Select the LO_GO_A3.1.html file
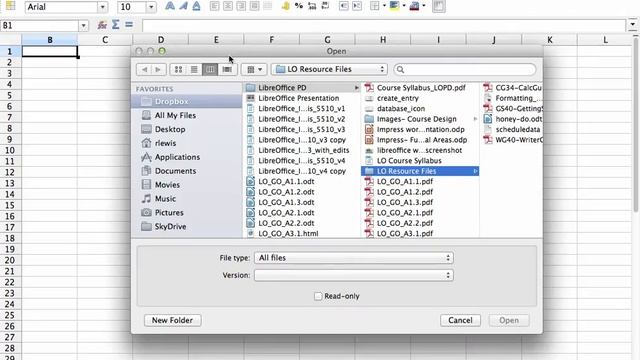The image size is (640, 360). click(x=302, y=233)
